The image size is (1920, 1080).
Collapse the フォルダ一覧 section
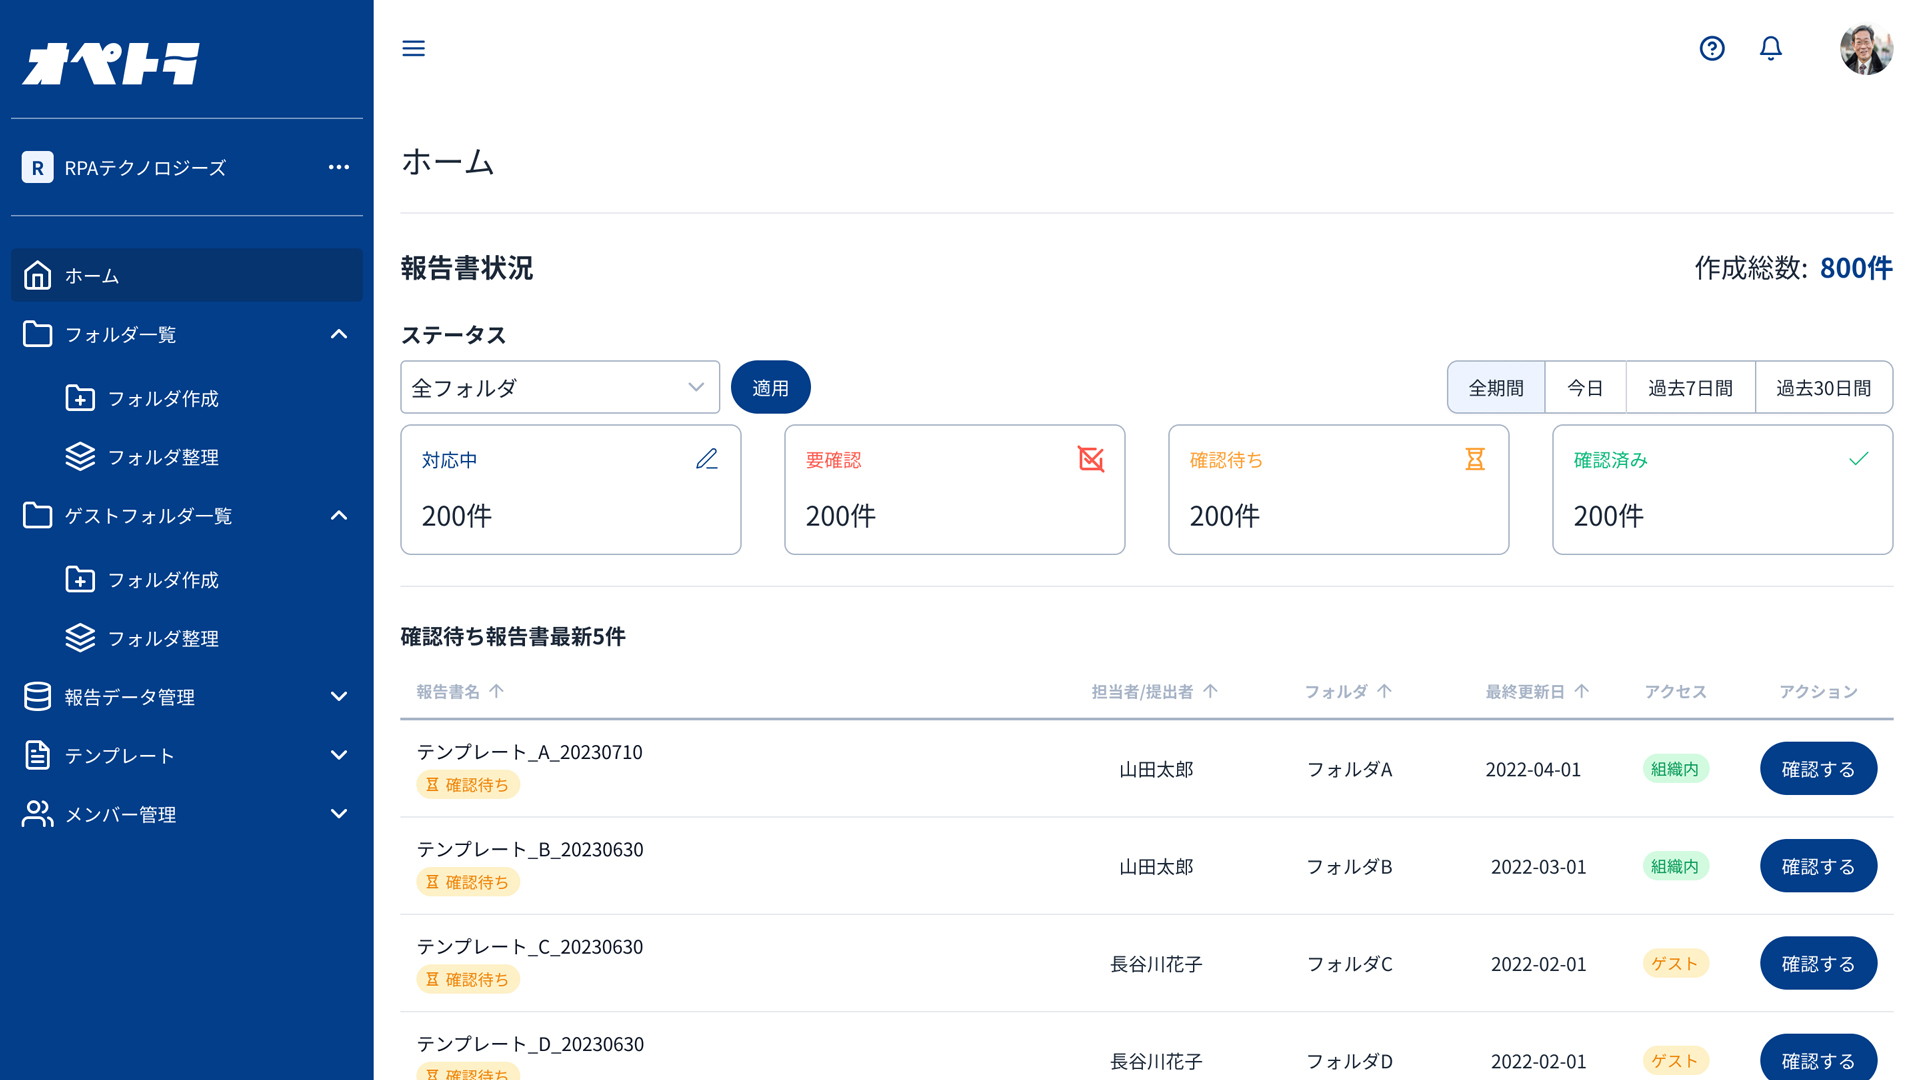339,334
